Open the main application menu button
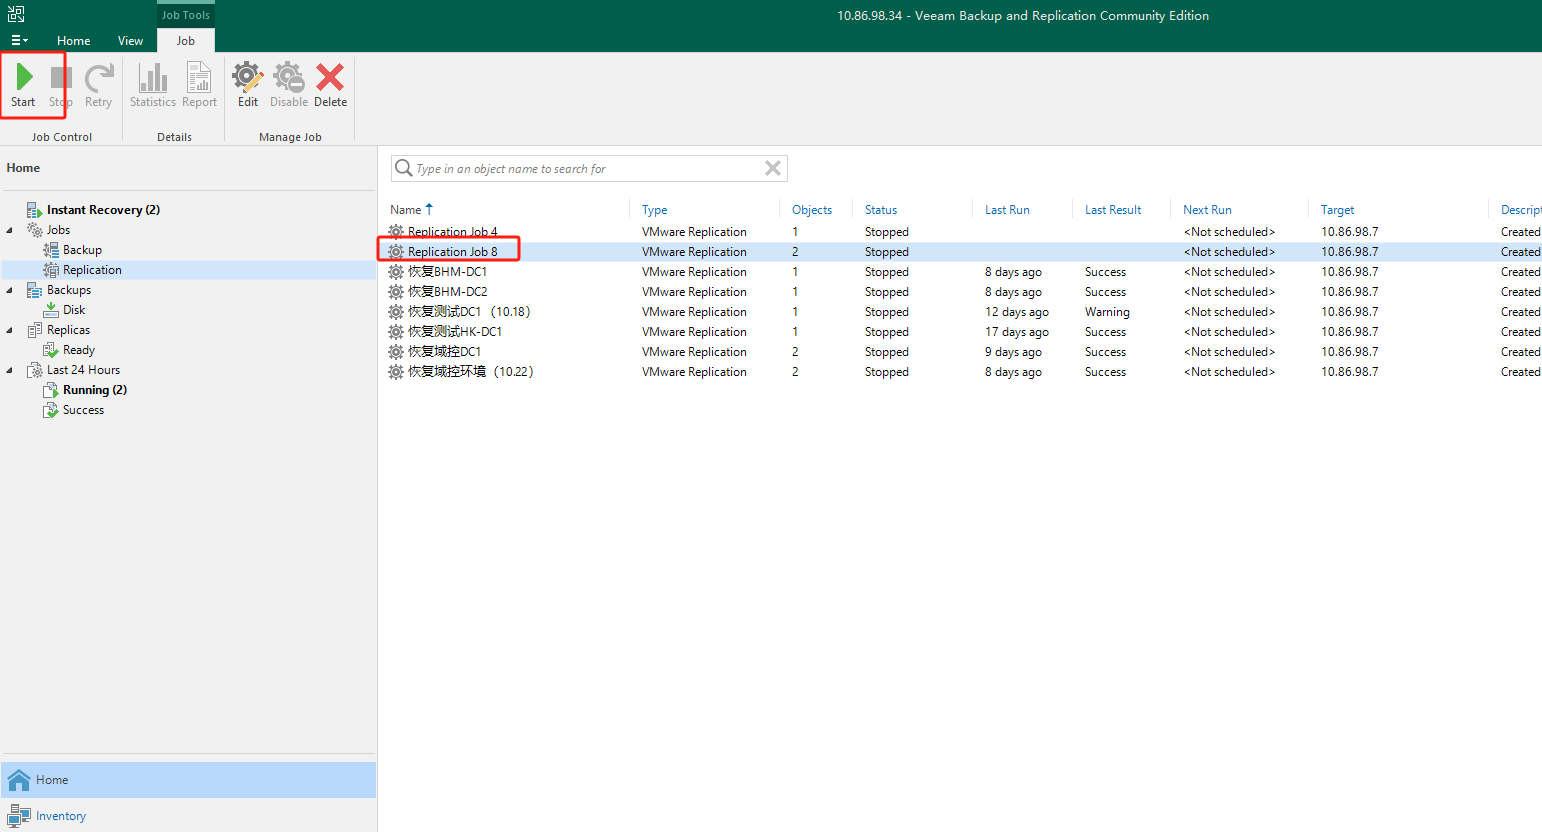1542x832 pixels. pyautogui.click(x=19, y=41)
